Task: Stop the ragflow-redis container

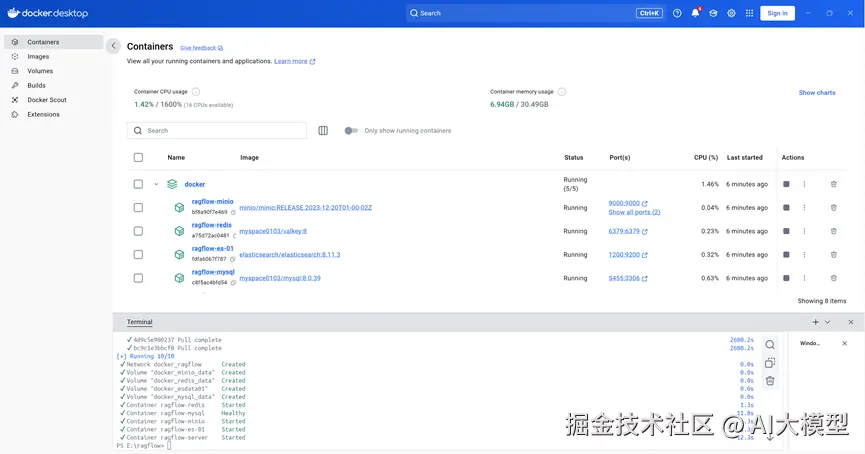Action: [786, 231]
